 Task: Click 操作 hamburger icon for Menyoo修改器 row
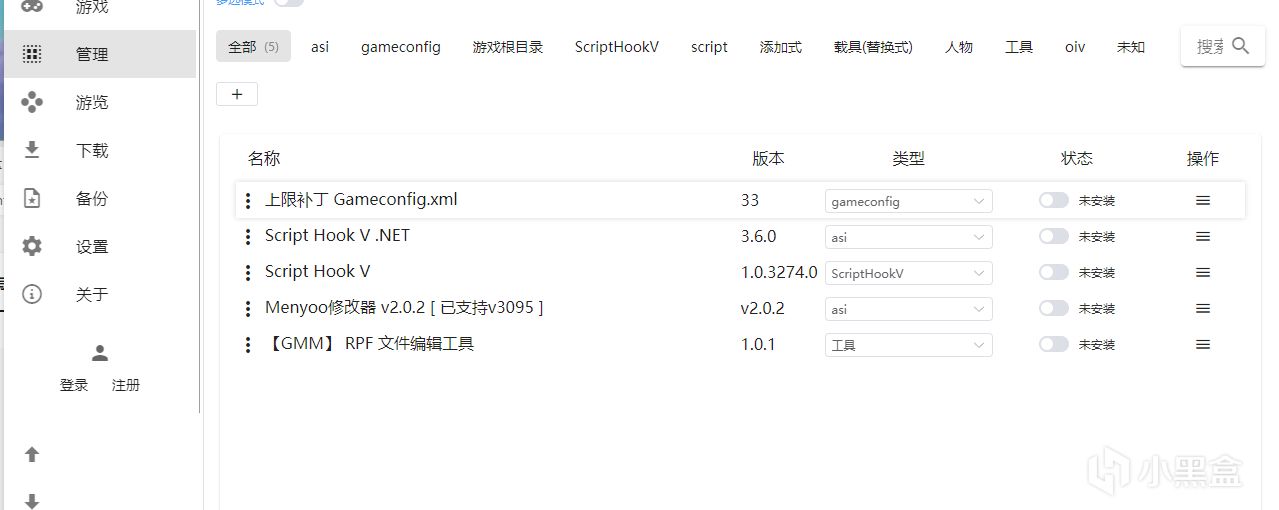(1203, 309)
